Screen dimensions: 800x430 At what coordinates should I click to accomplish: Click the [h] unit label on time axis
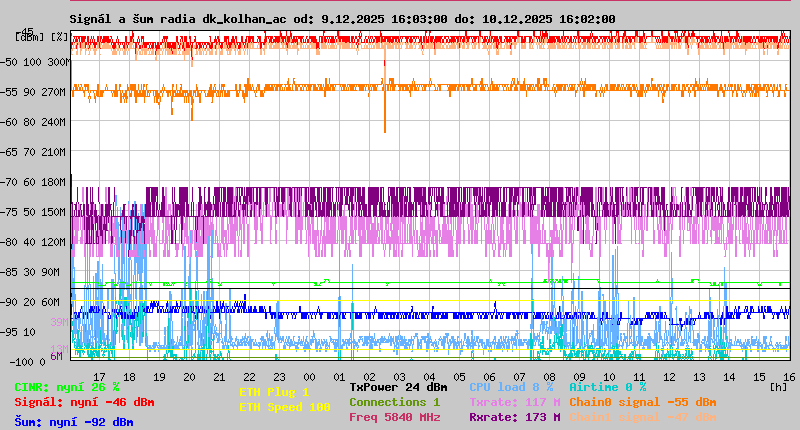[778, 387]
